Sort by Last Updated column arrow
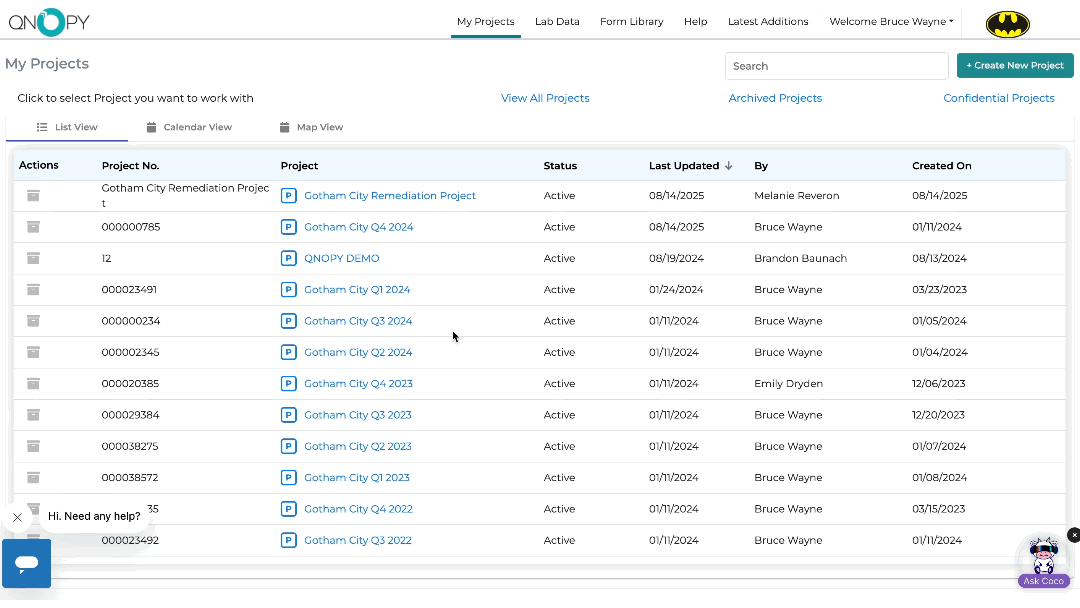The image size is (1080, 608). [x=729, y=165]
